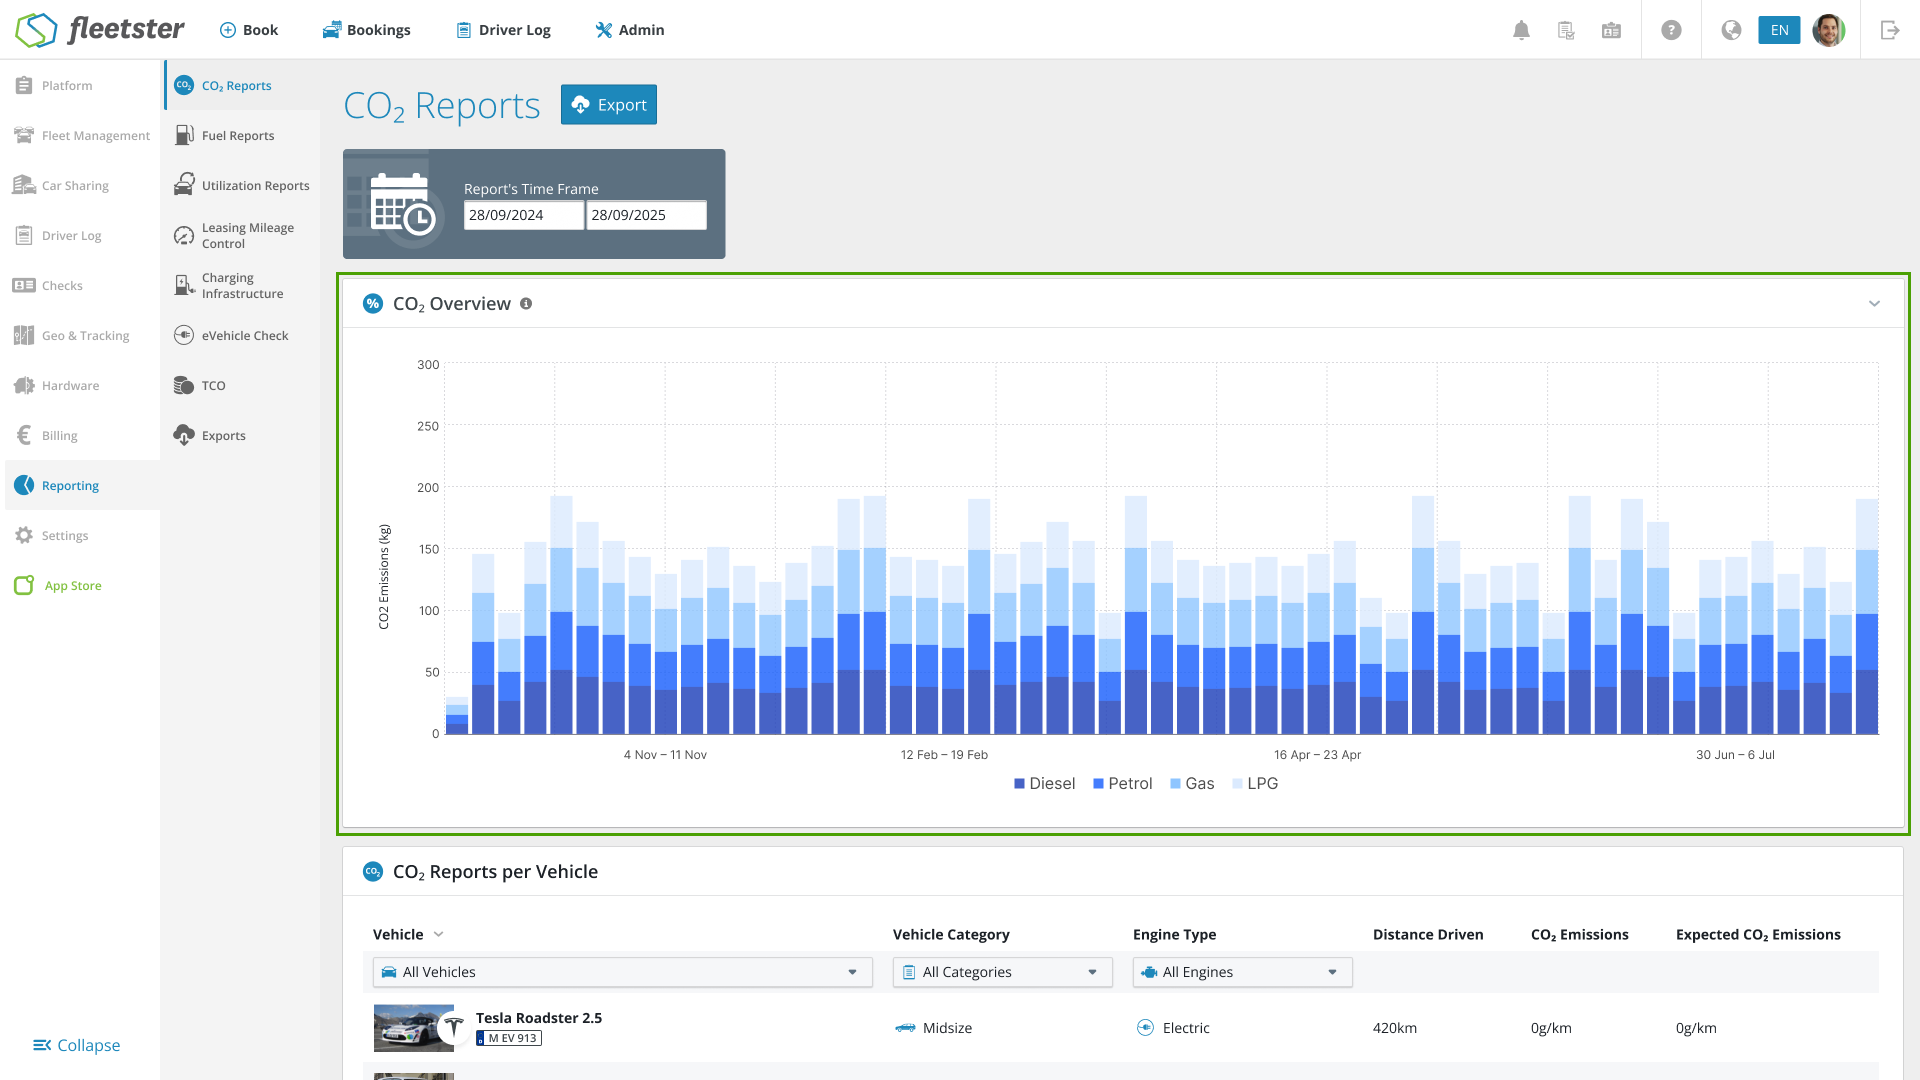Click the Export button
The image size is (1920, 1080).
coord(608,105)
